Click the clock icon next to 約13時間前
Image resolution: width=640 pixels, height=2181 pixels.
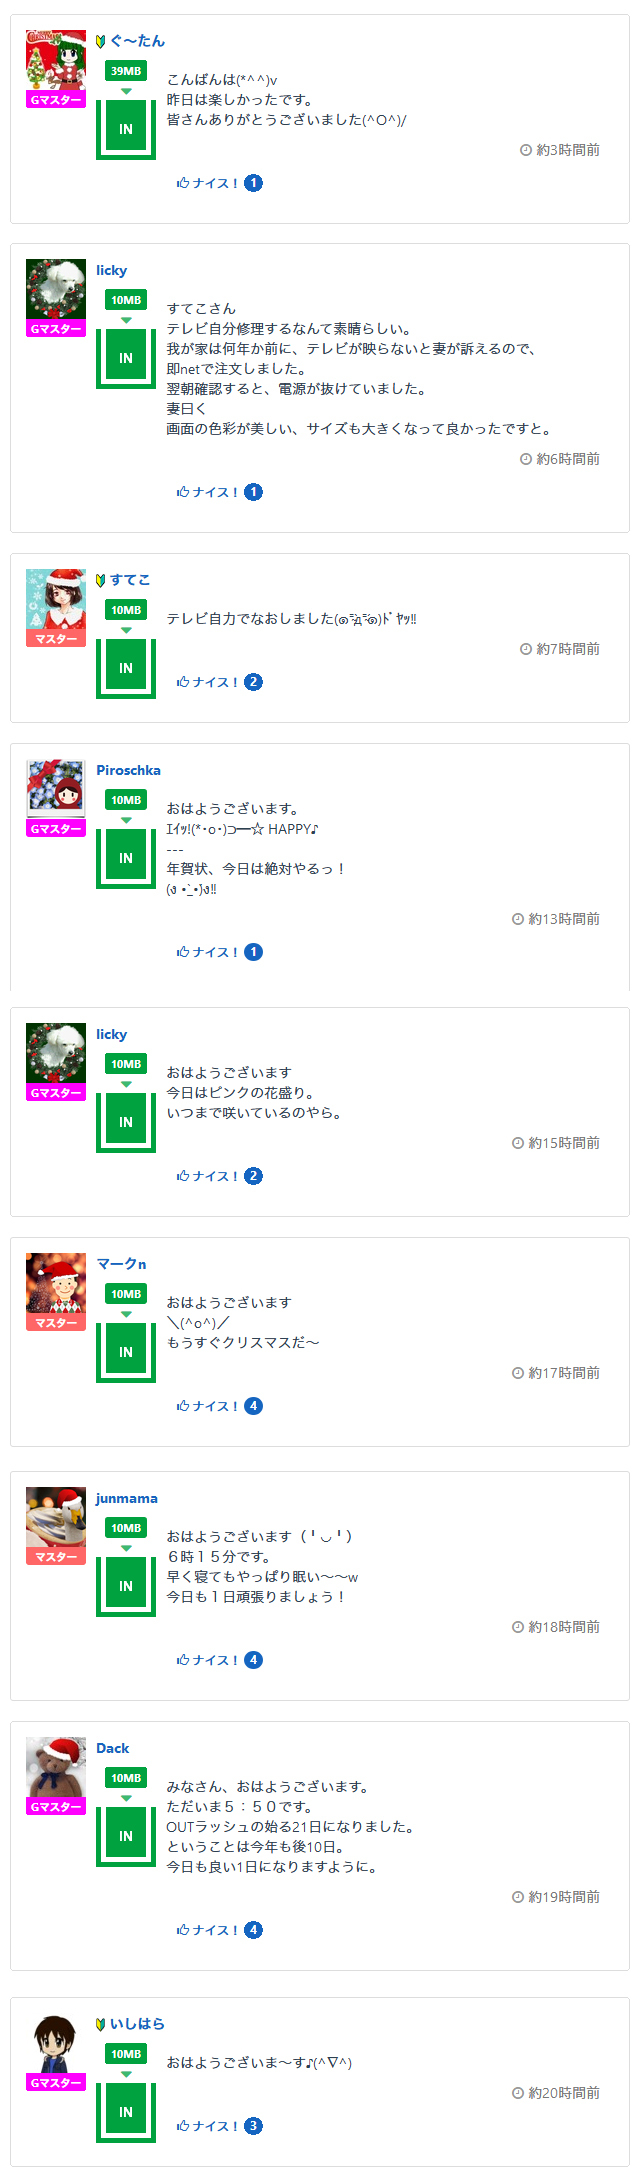(518, 919)
